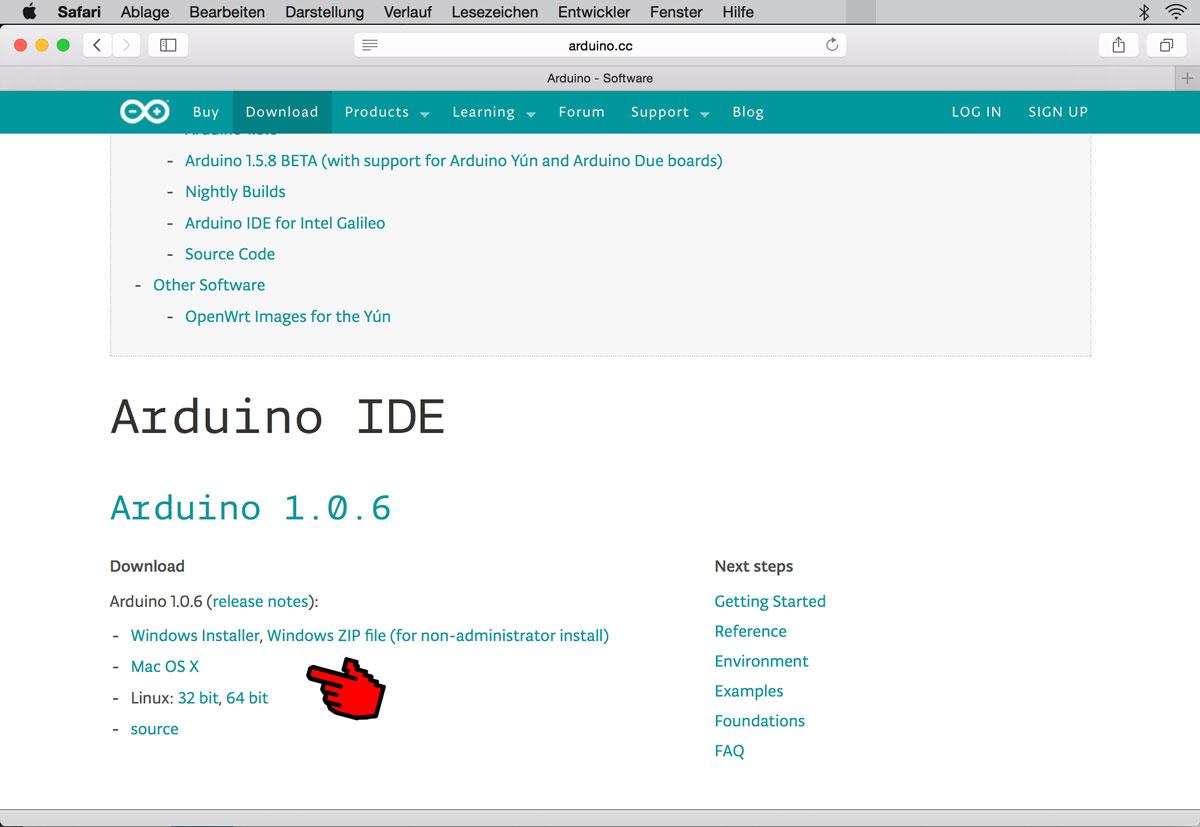Open the Bearbeiten menu
Viewport: 1200px width, 827px height.
(227, 12)
